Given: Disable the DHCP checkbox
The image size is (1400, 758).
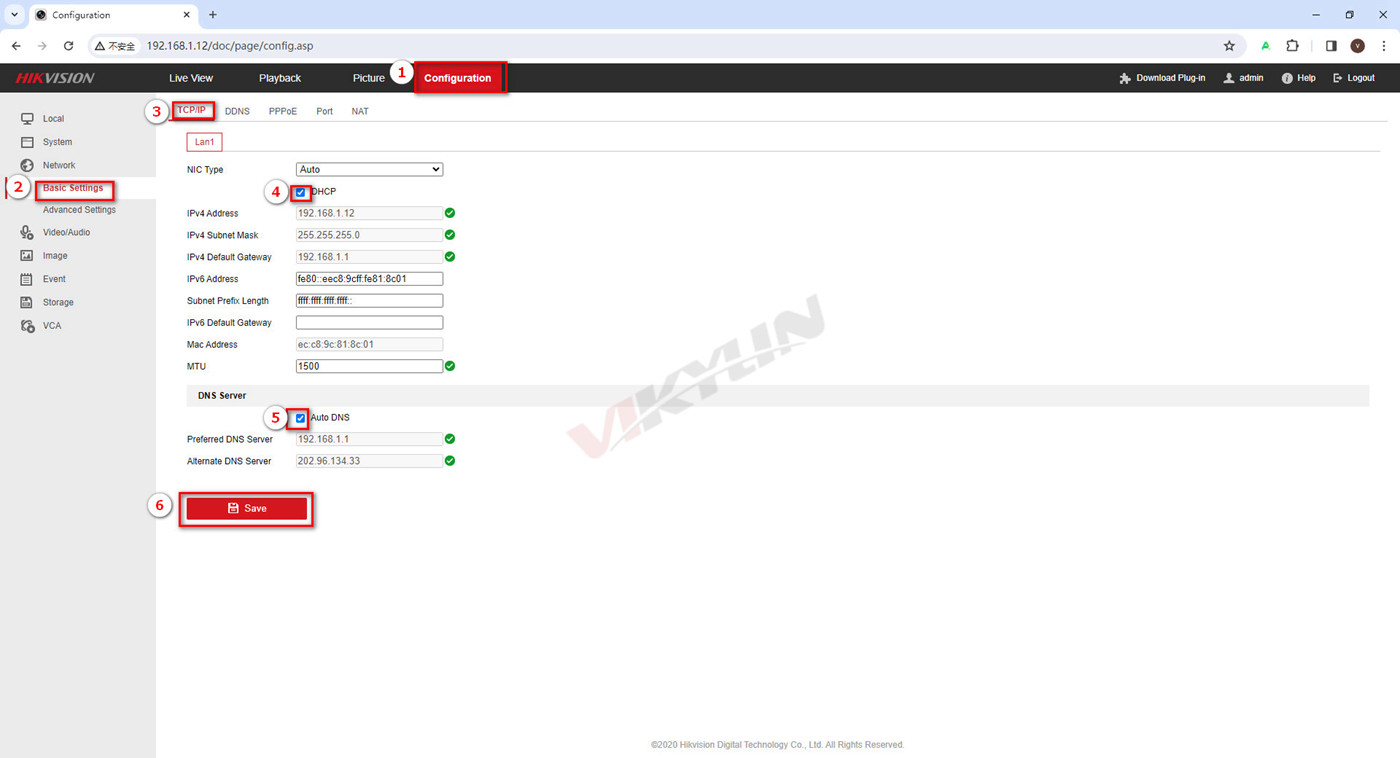Looking at the screenshot, I should pyautogui.click(x=300, y=192).
